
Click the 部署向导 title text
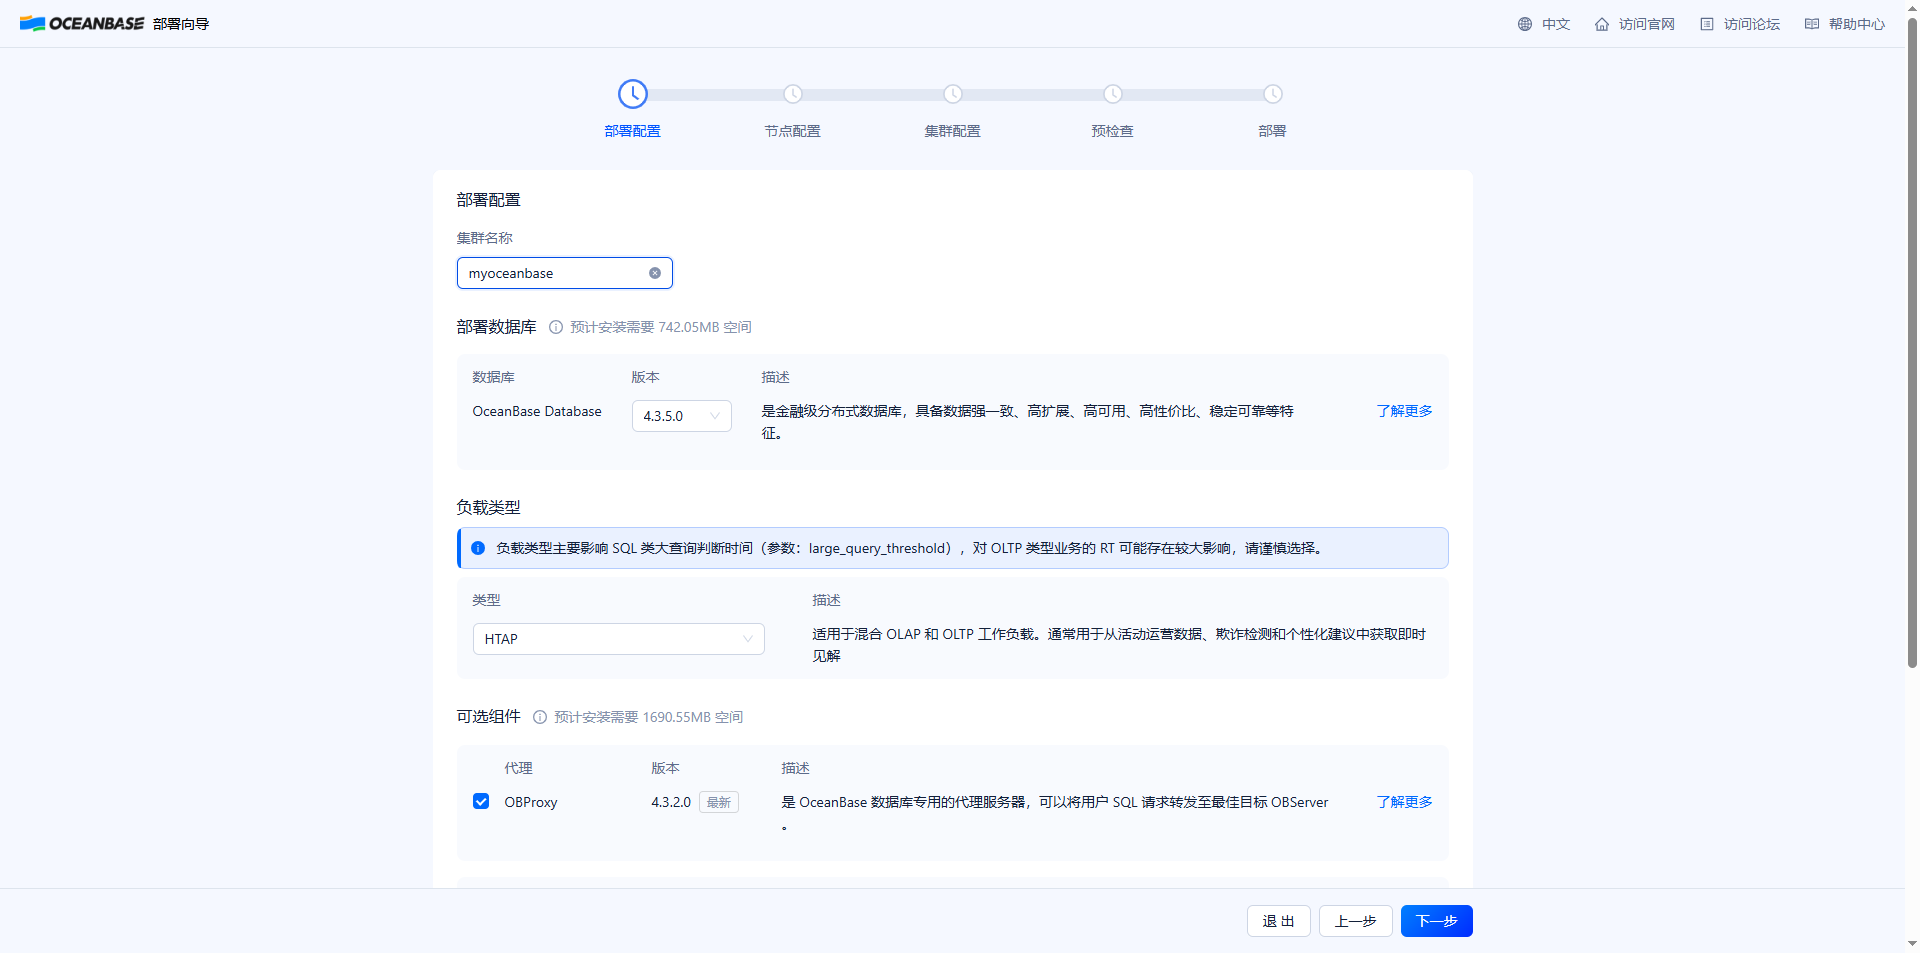(x=181, y=24)
